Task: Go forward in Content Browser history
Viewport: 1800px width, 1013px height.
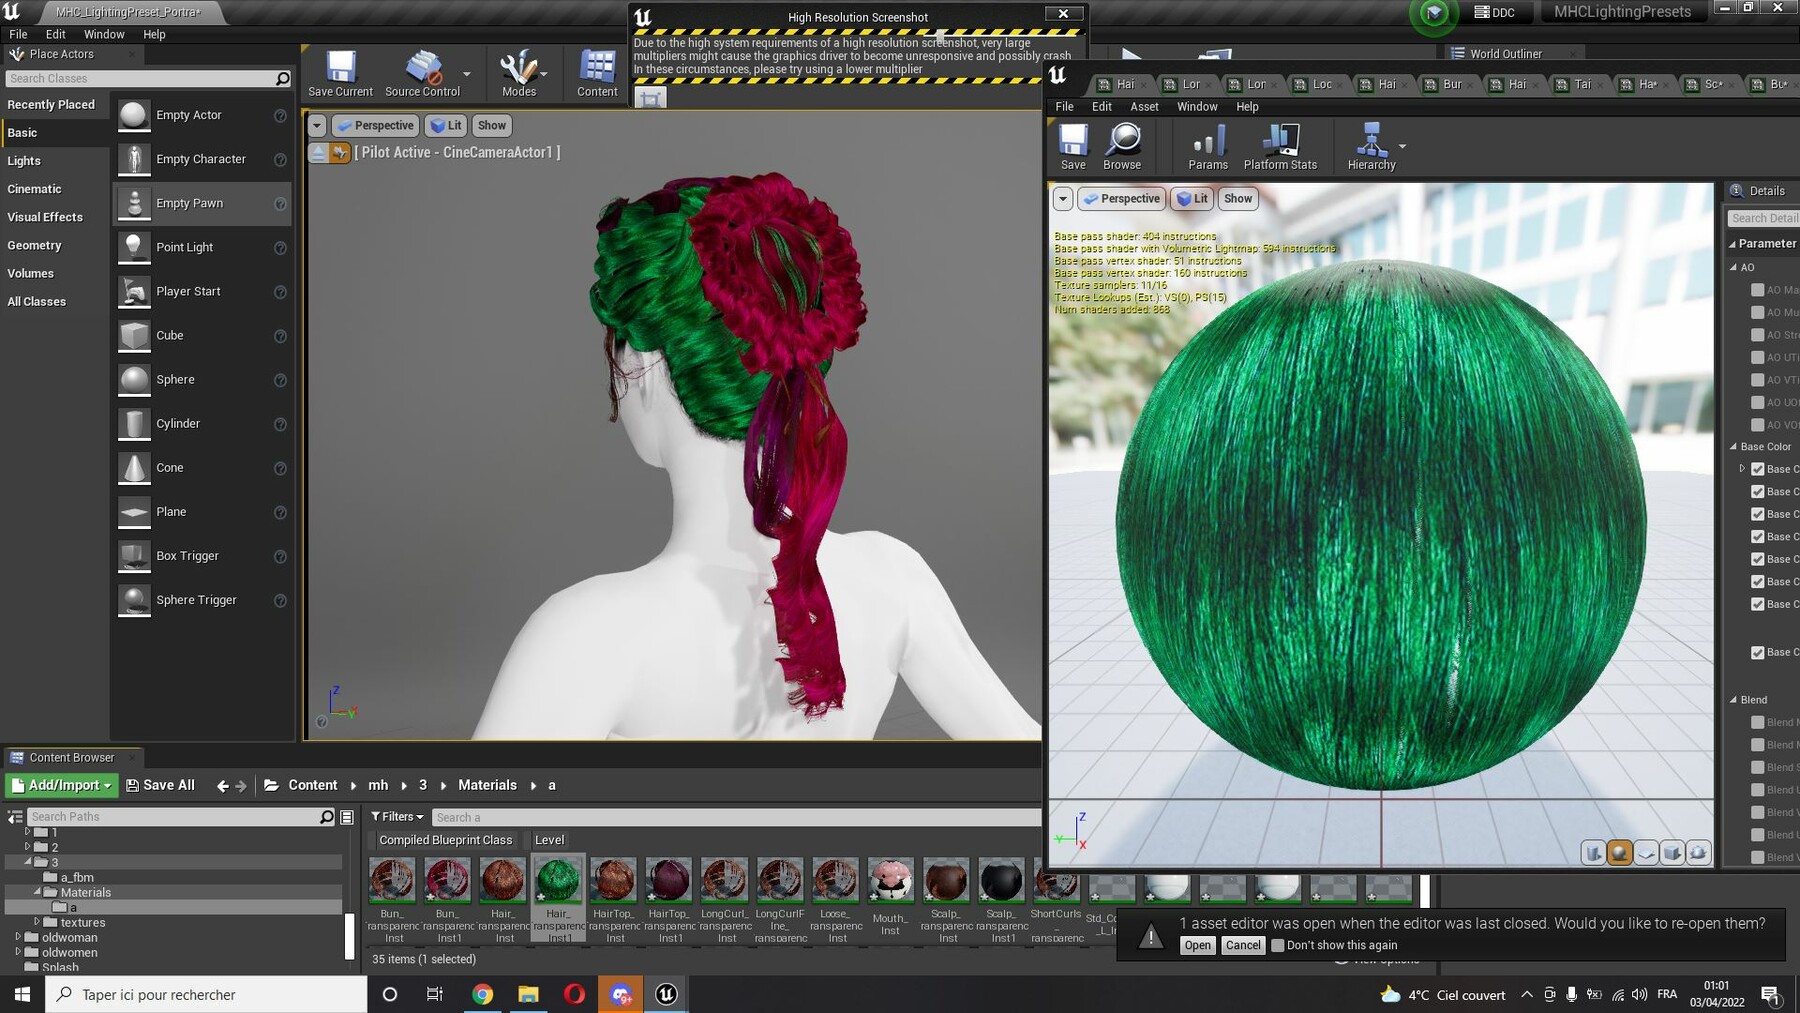Action: pyautogui.click(x=240, y=786)
